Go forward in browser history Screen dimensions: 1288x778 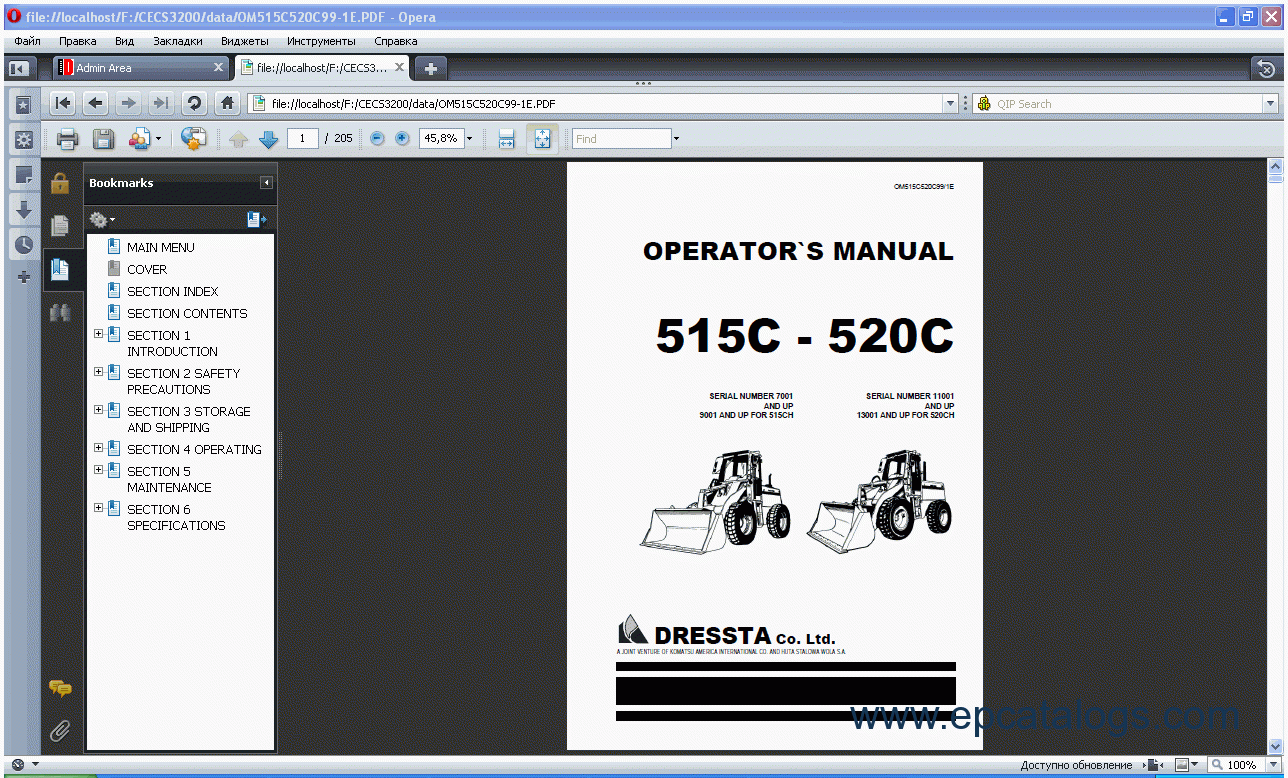click(x=128, y=103)
